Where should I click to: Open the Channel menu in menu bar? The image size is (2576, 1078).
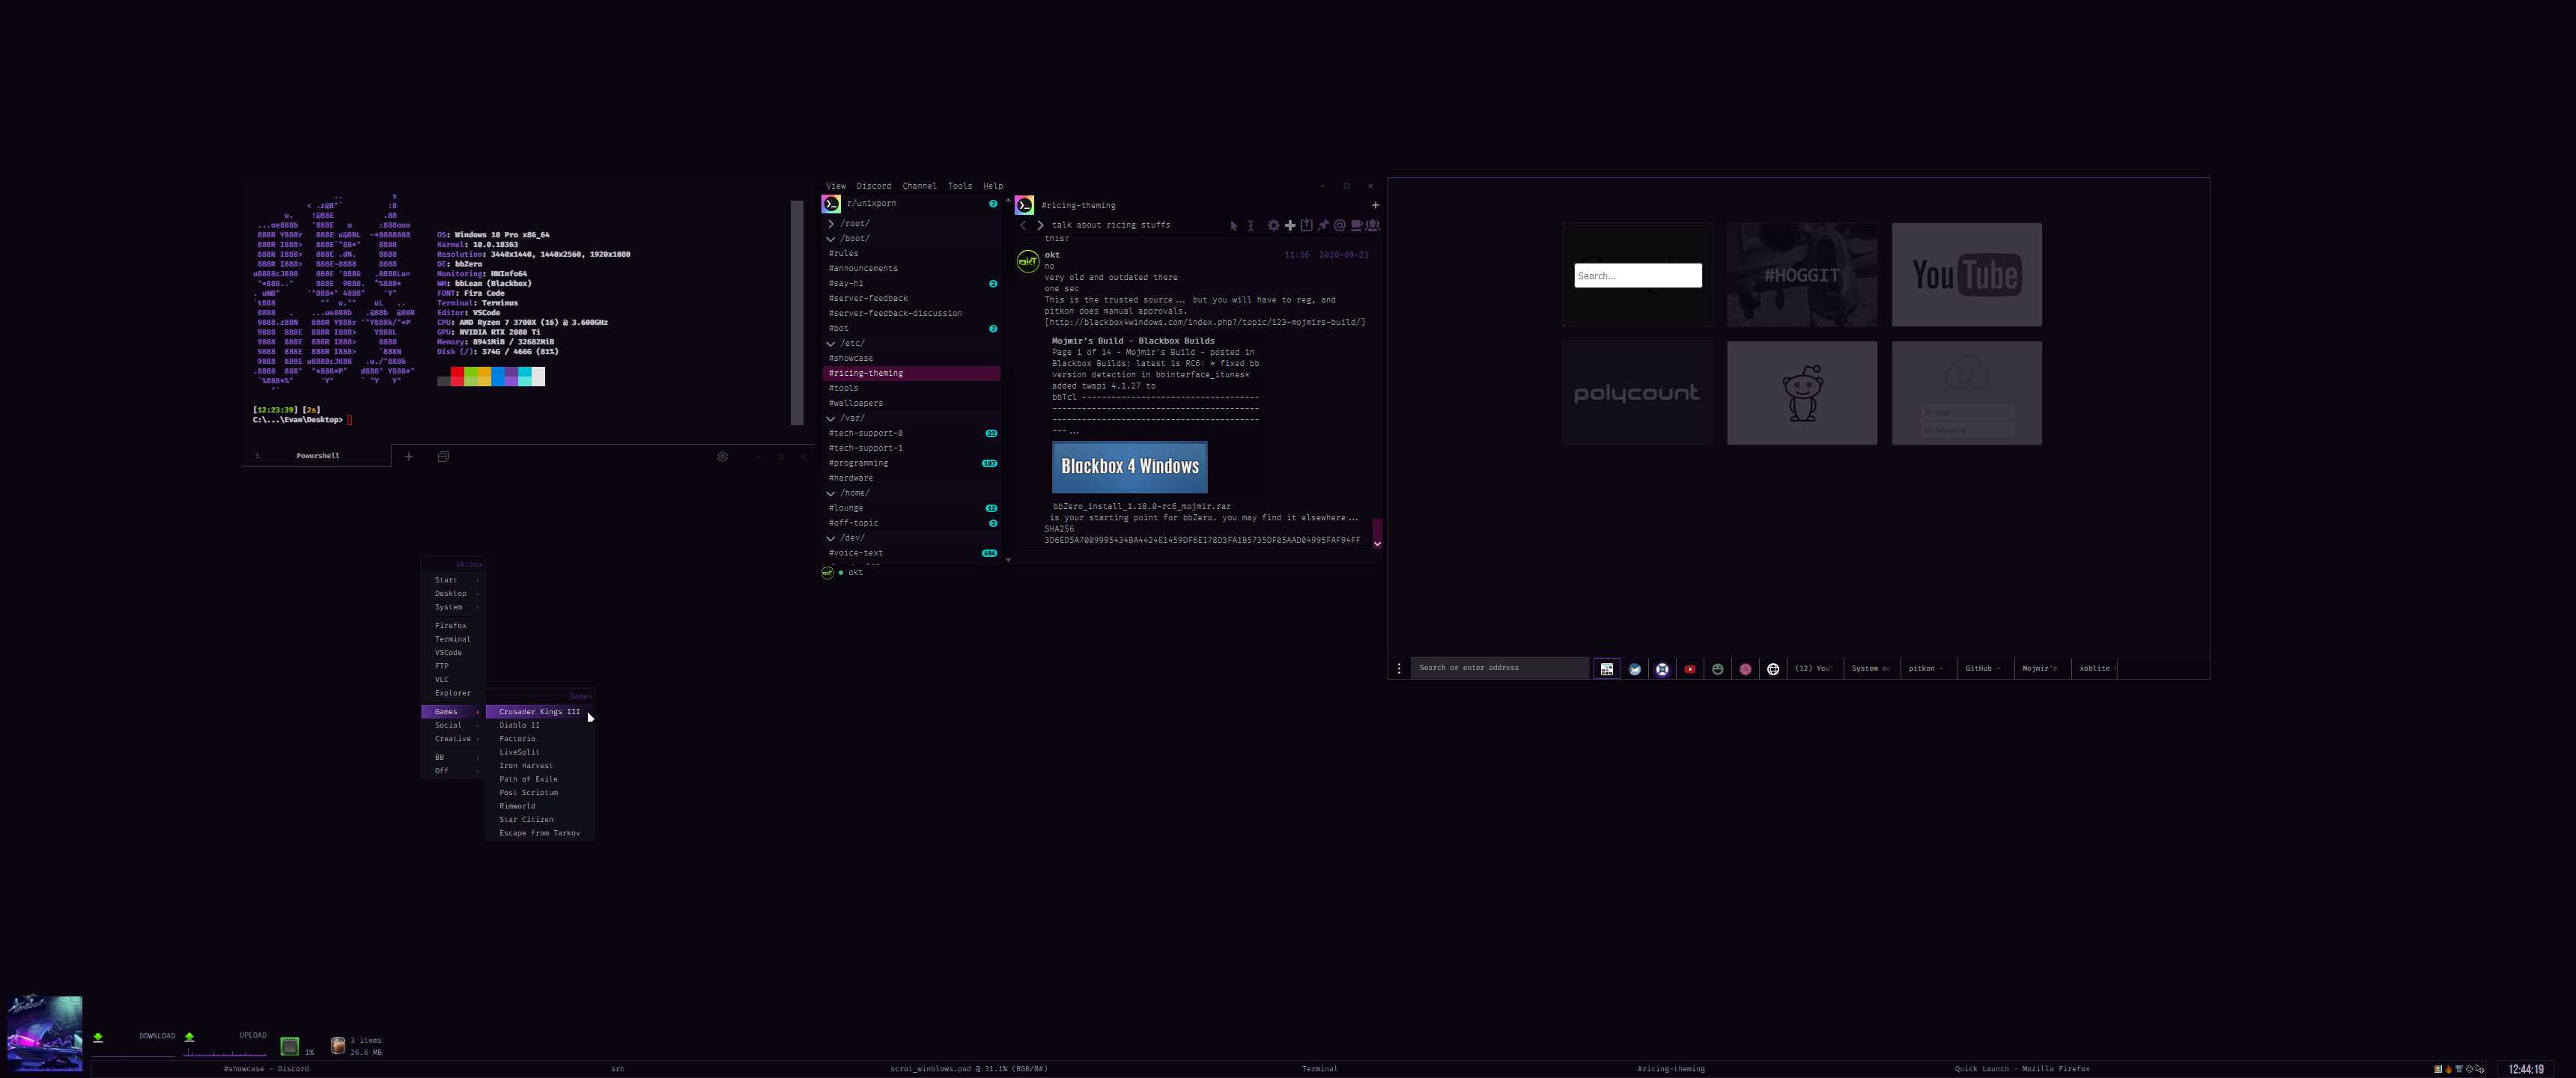pyautogui.click(x=919, y=186)
